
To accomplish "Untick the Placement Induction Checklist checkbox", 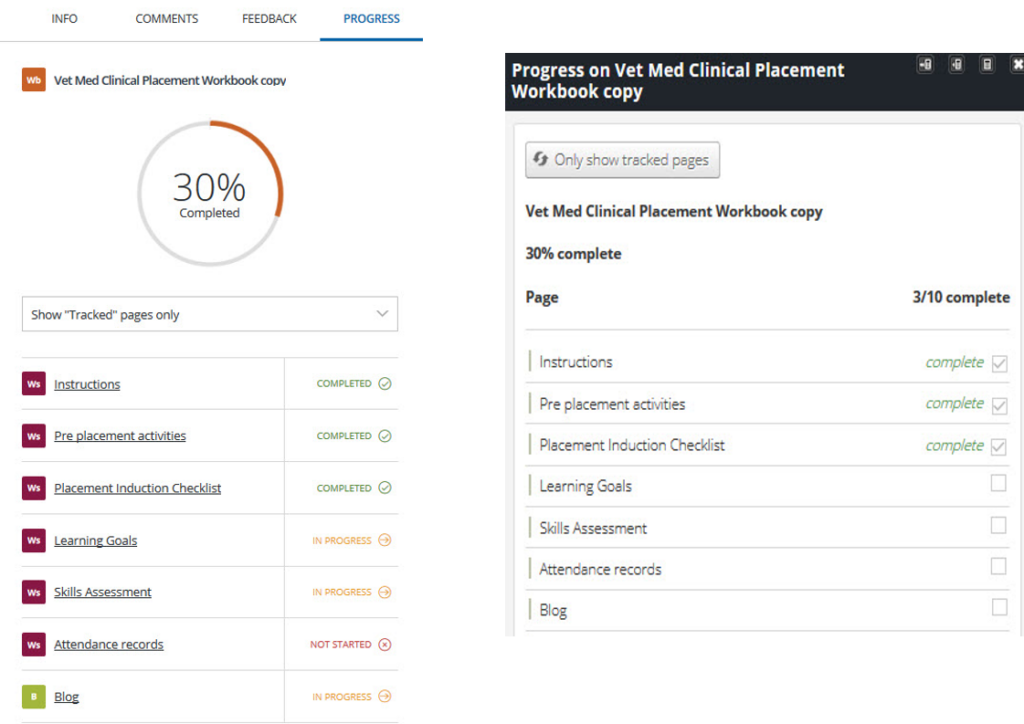I will click(x=998, y=446).
